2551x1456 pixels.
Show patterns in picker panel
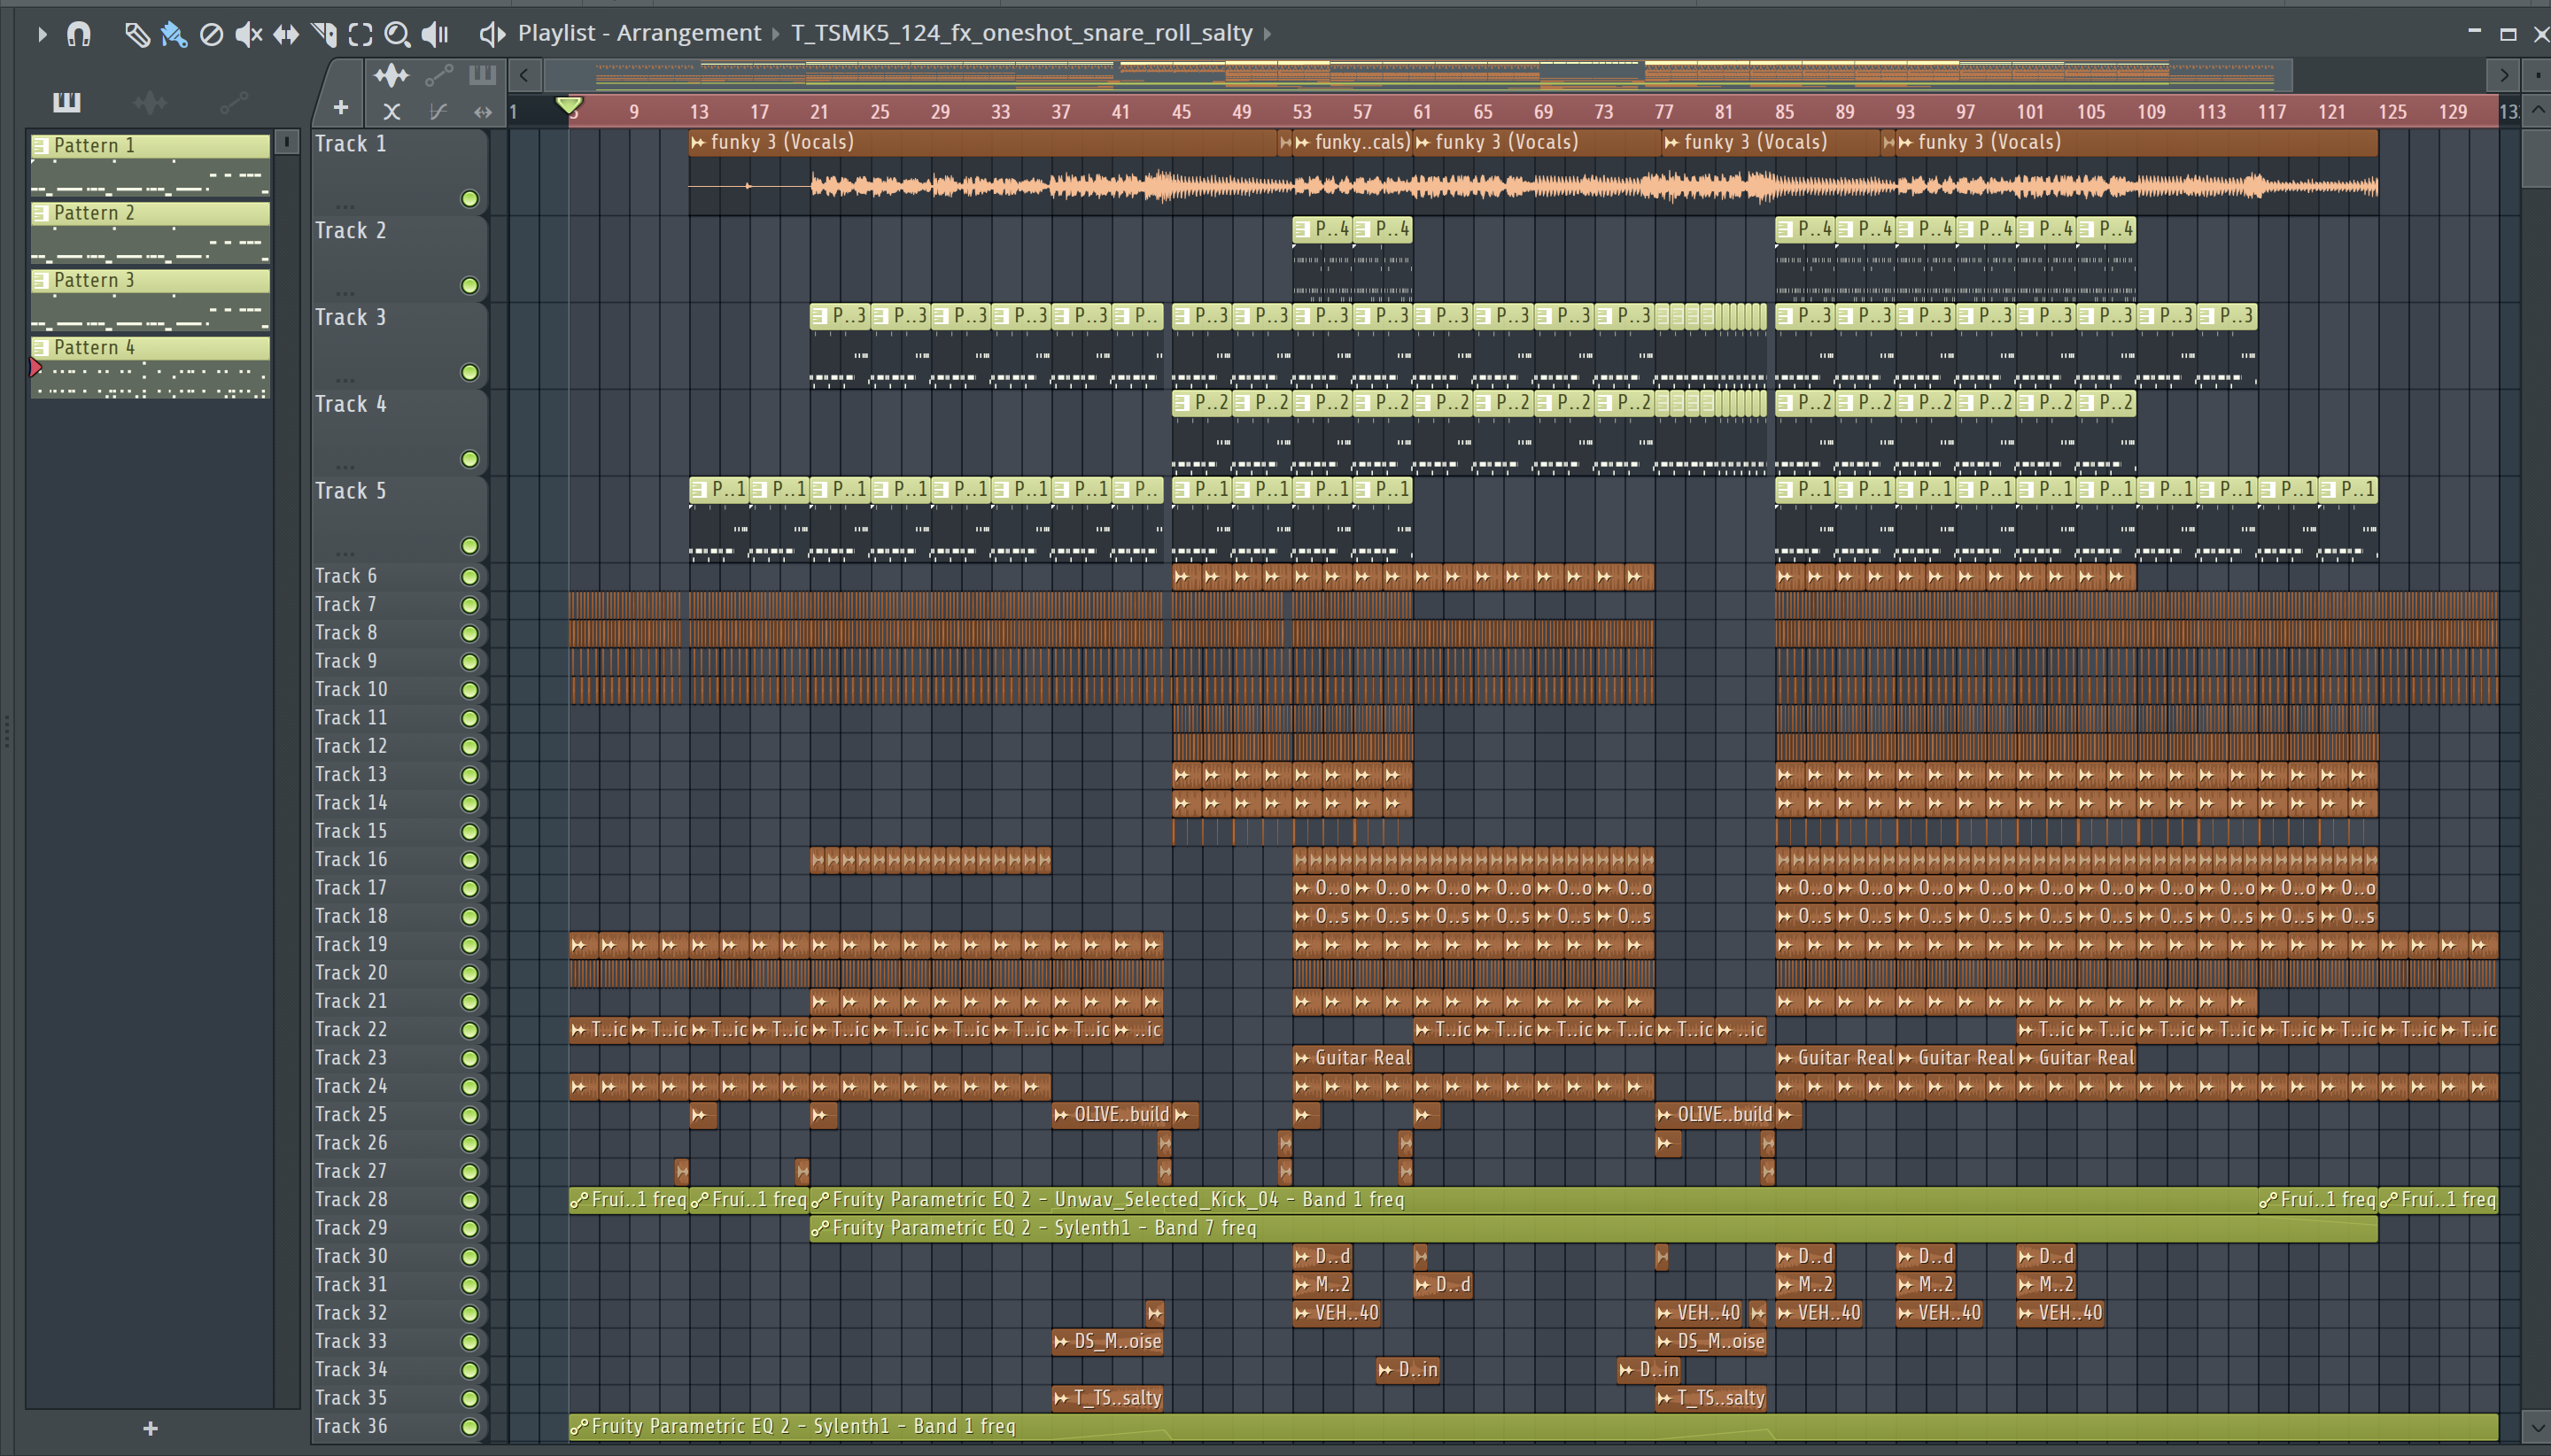pyautogui.click(x=66, y=101)
